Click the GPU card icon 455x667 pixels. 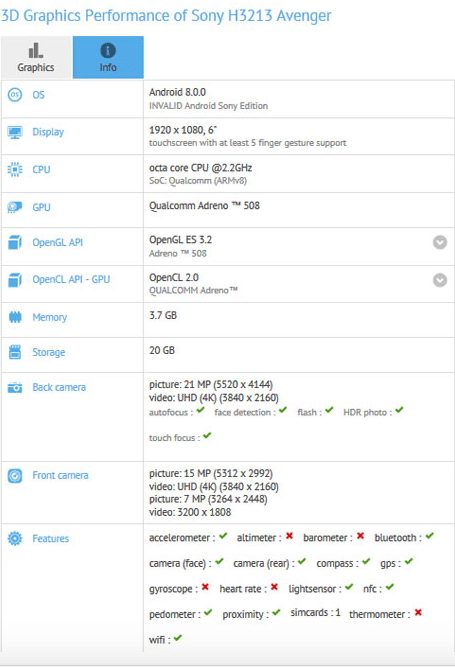pos(15,207)
